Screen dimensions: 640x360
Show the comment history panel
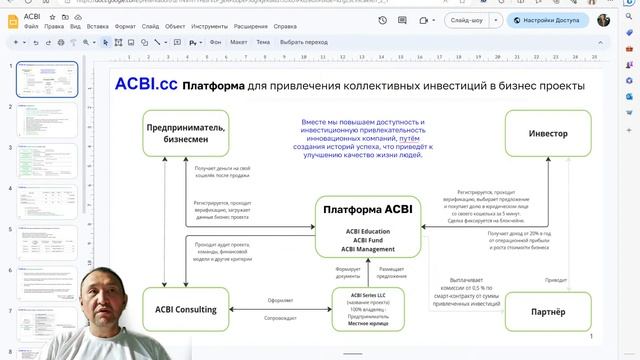[x=402, y=20]
